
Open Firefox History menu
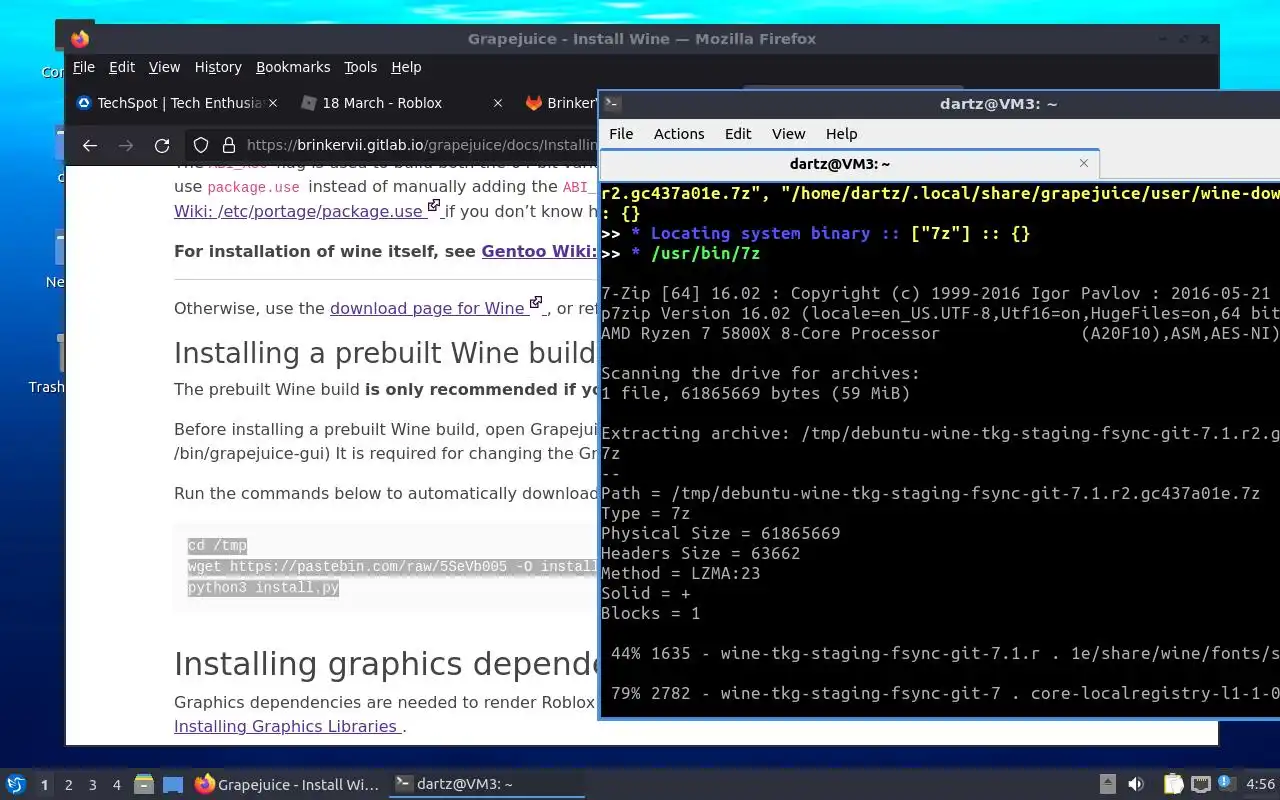pyautogui.click(x=218, y=67)
